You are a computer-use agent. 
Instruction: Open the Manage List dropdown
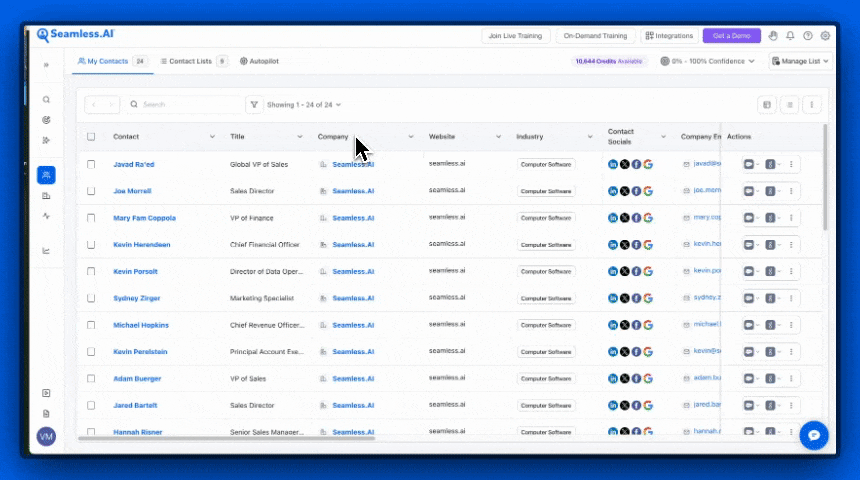(800, 61)
